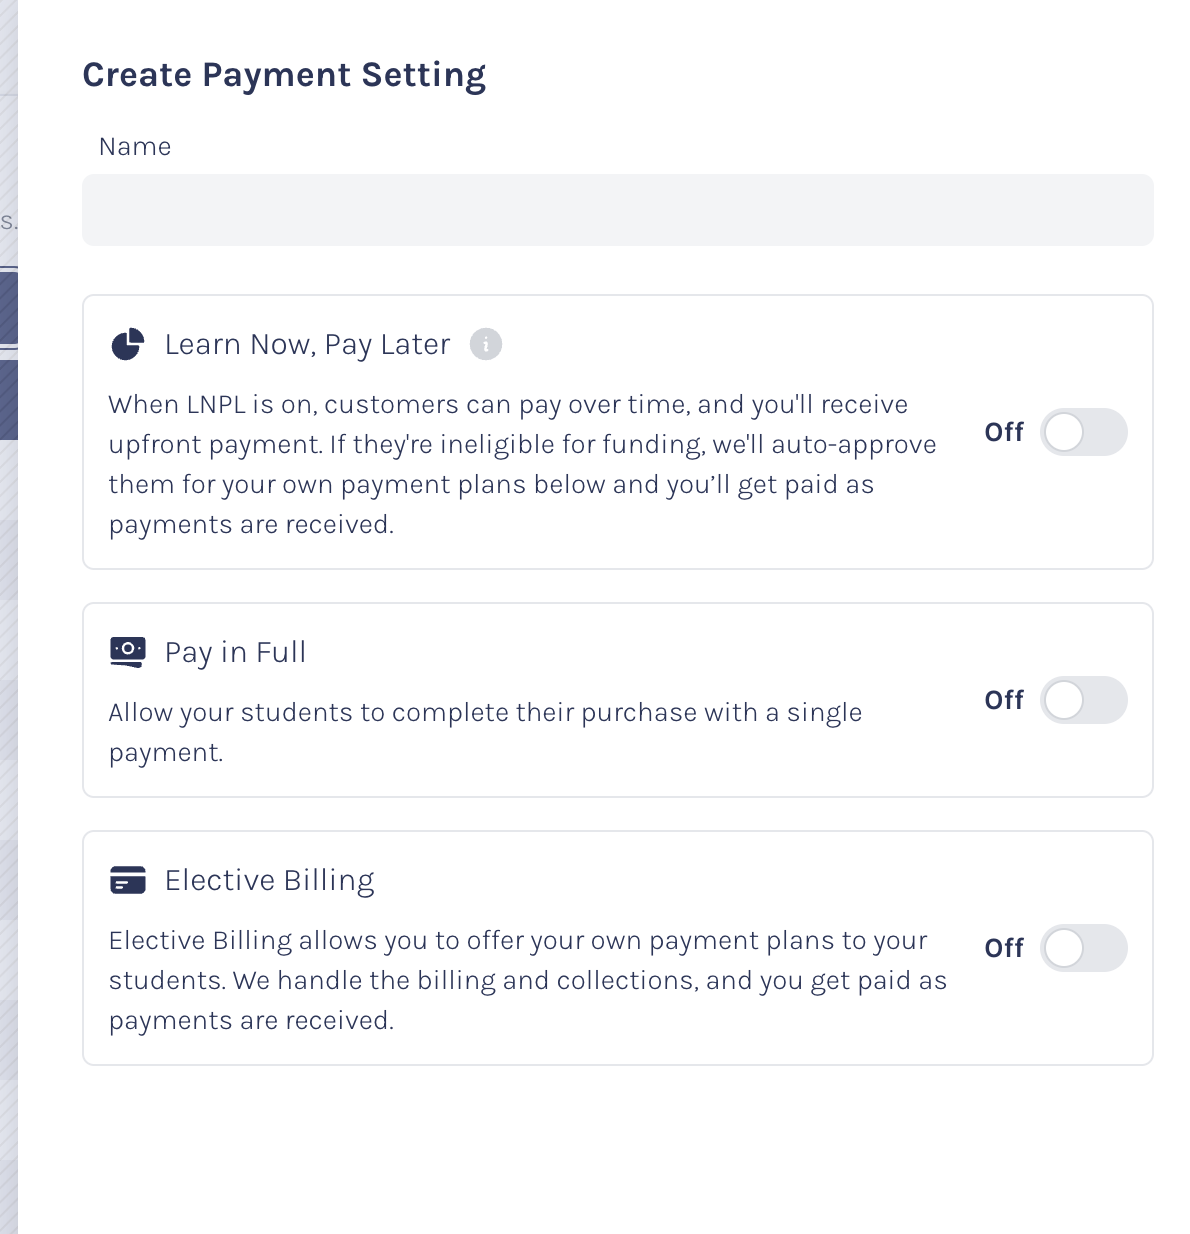1190x1234 pixels.
Task: Click the Pay in Full cash icon
Action: coord(127,651)
